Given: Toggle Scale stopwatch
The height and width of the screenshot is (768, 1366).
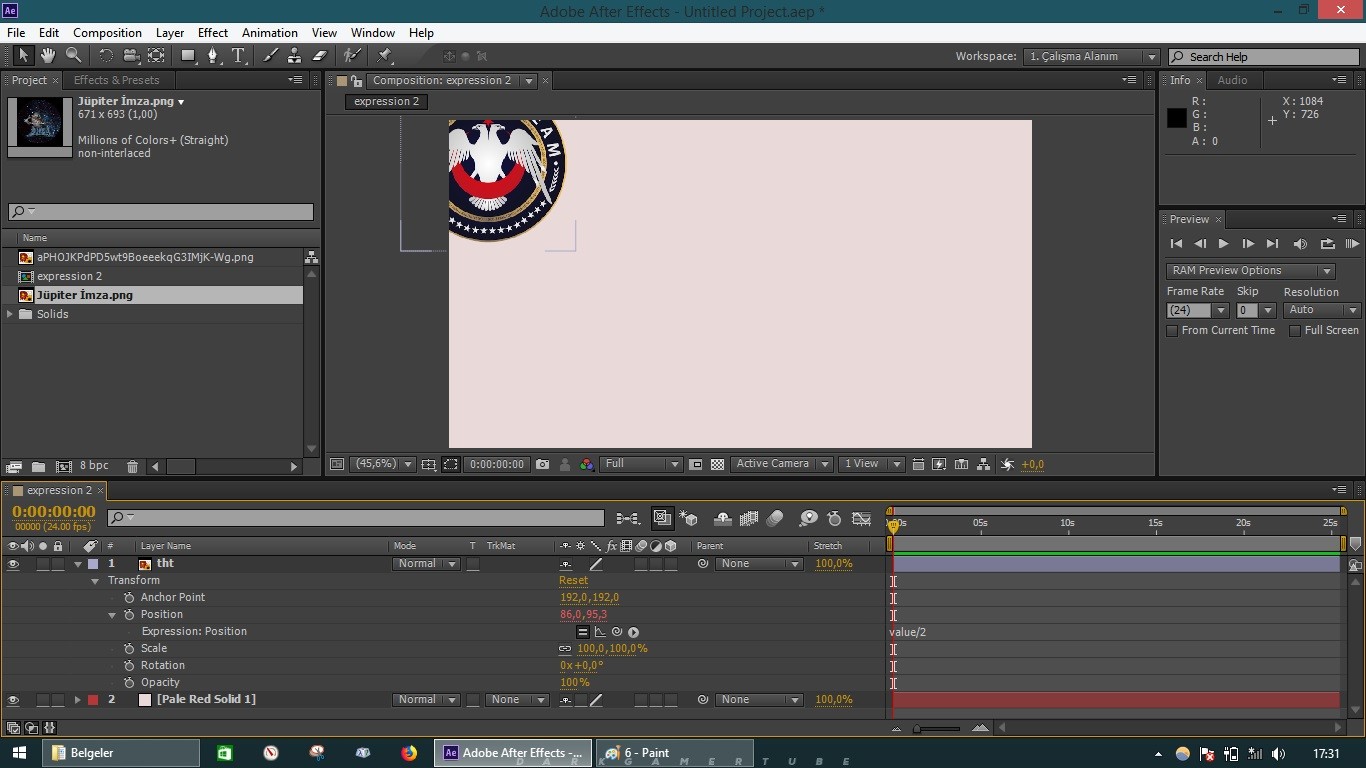Looking at the screenshot, I should point(129,649).
